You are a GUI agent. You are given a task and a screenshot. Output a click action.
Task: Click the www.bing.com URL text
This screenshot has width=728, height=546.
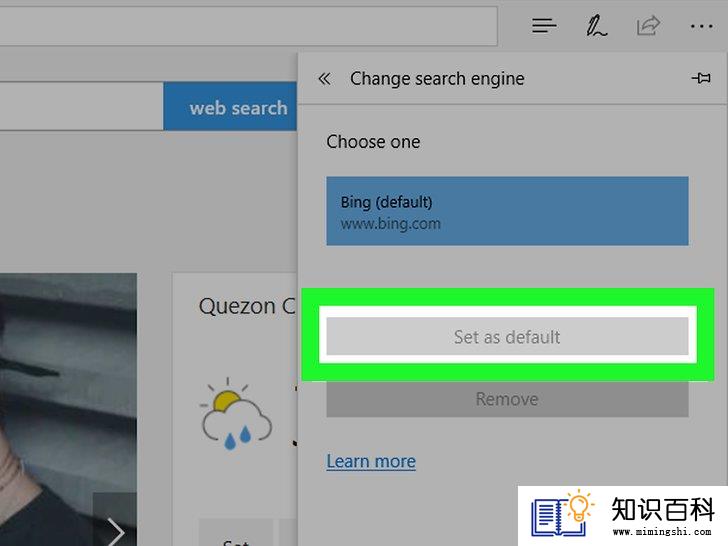390,224
